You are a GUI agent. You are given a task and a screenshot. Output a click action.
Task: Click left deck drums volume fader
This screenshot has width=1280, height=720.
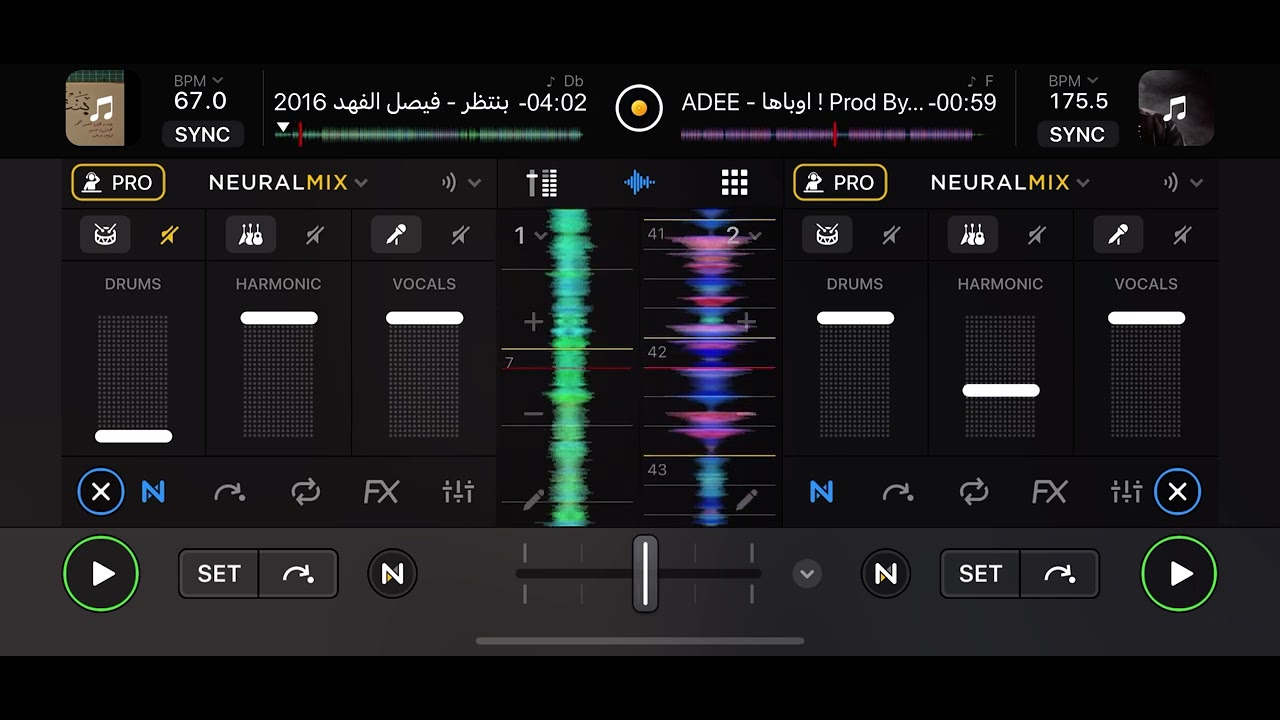[x=134, y=436]
